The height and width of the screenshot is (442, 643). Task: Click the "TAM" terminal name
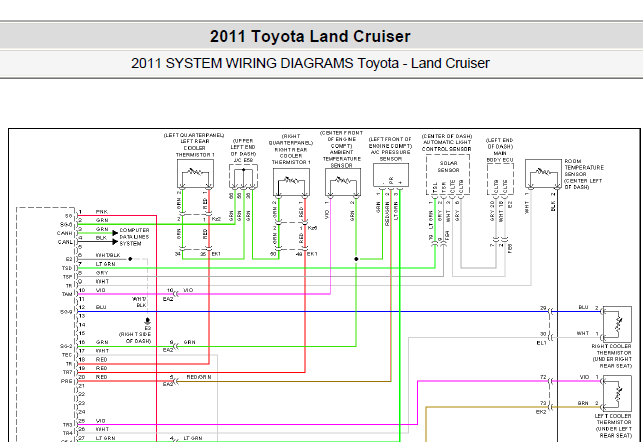click(67, 294)
